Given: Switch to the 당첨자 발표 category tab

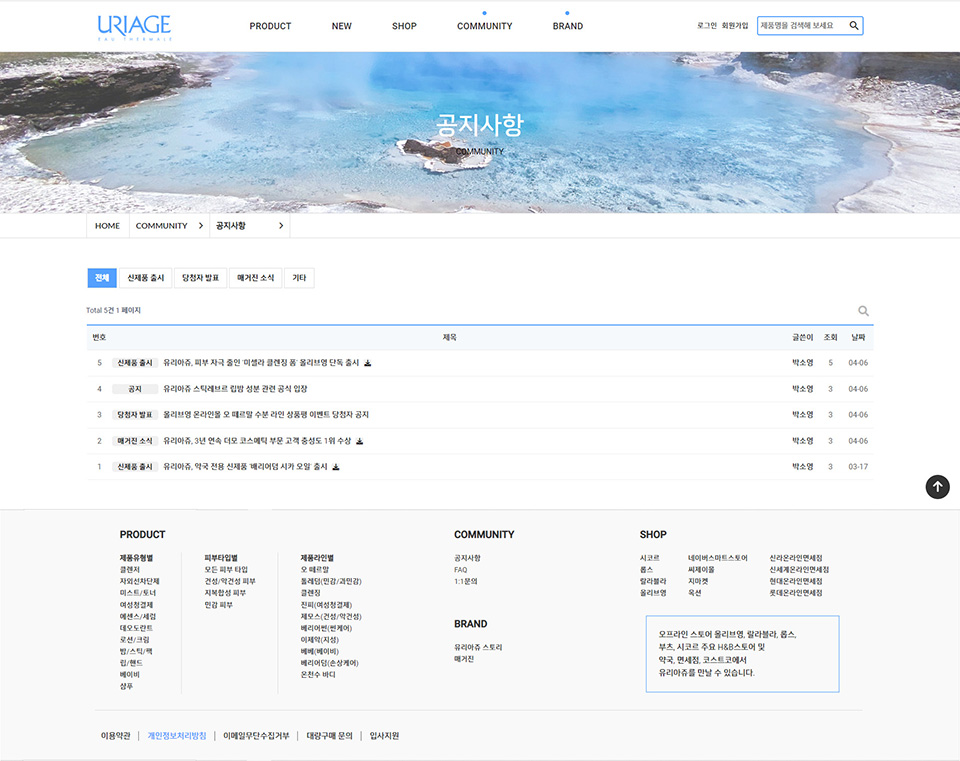Looking at the screenshot, I should [200, 278].
